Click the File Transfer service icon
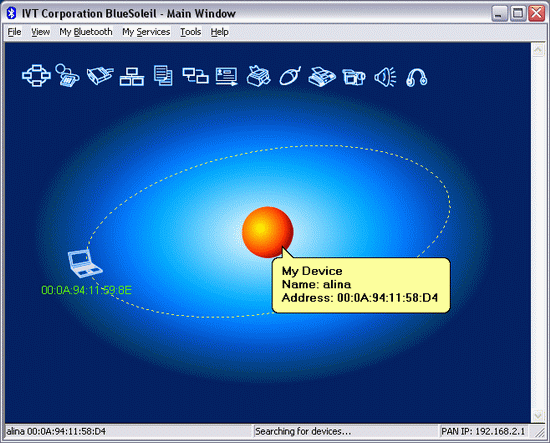The width and height of the screenshot is (550, 443). pyautogui.click(x=163, y=75)
